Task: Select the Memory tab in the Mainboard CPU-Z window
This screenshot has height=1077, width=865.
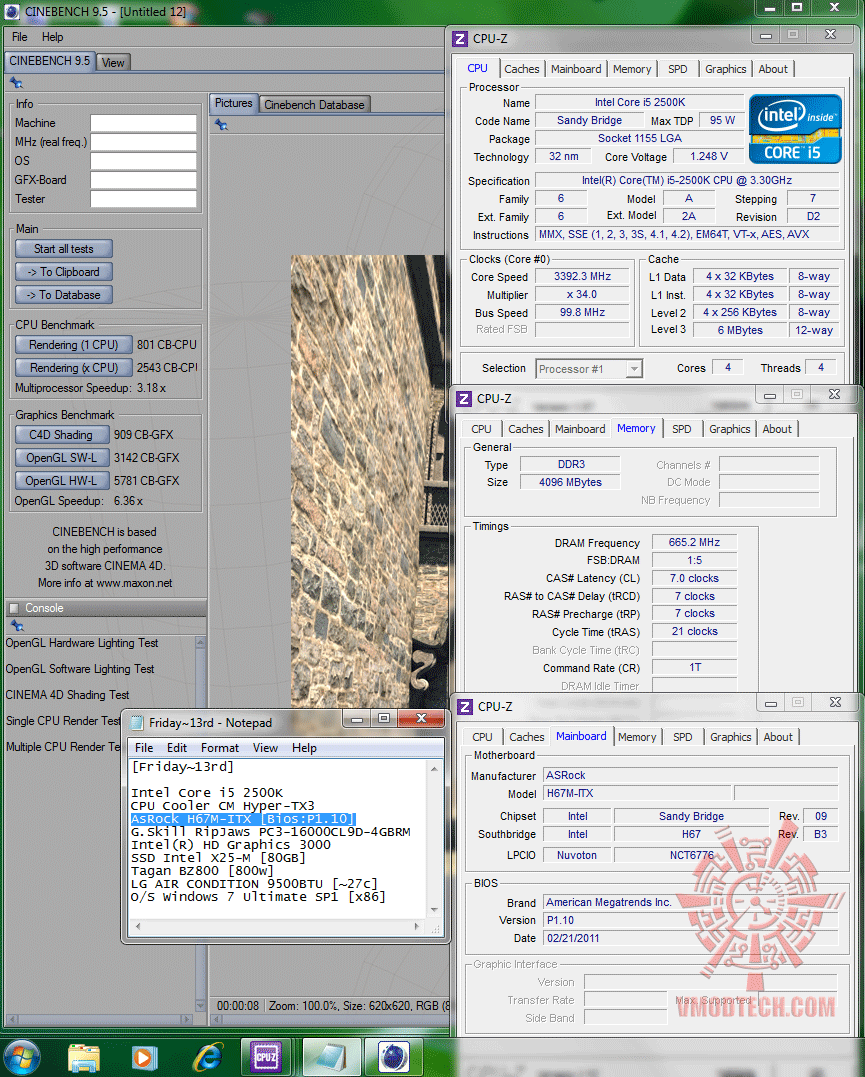Action: click(637, 737)
